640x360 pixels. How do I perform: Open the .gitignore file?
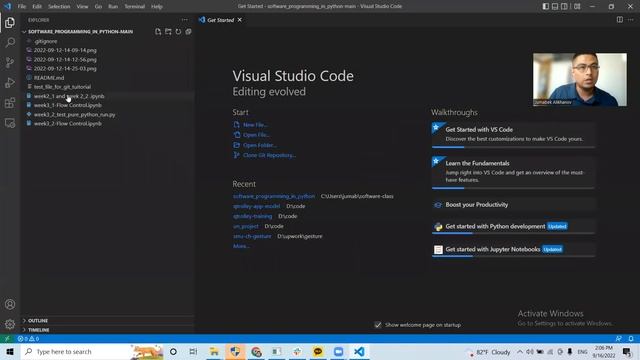click(x=46, y=41)
